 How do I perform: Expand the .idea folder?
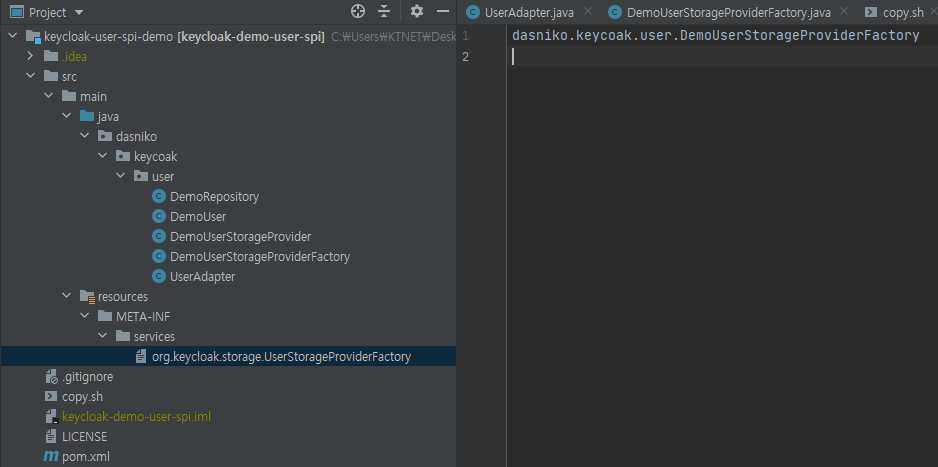(31, 57)
